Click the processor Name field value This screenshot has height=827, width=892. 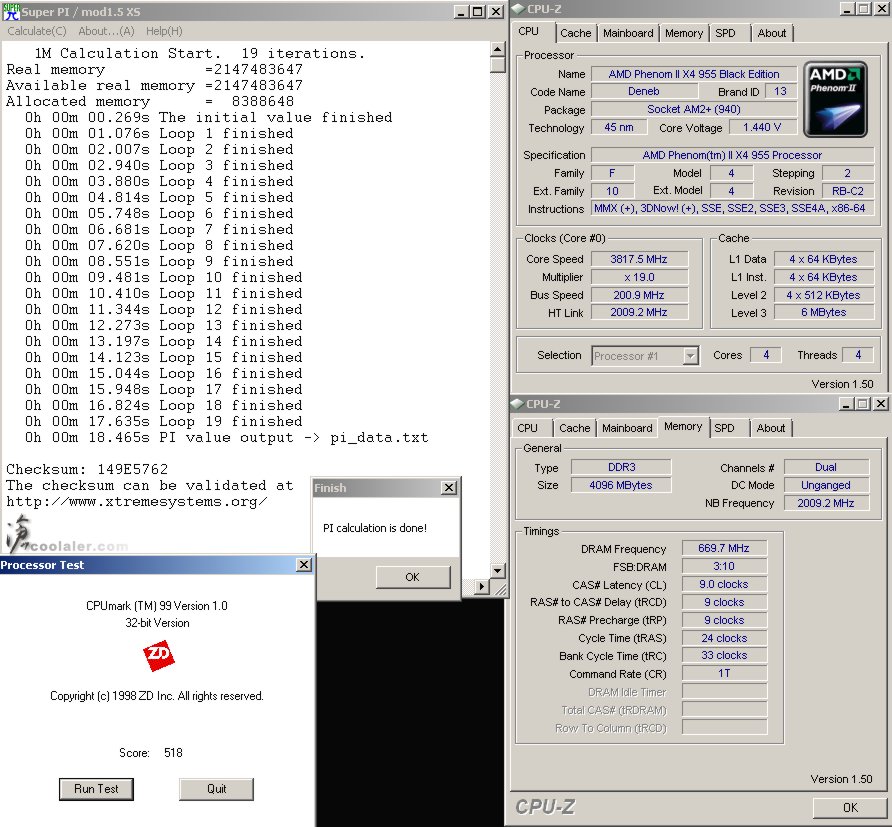[693, 74]
